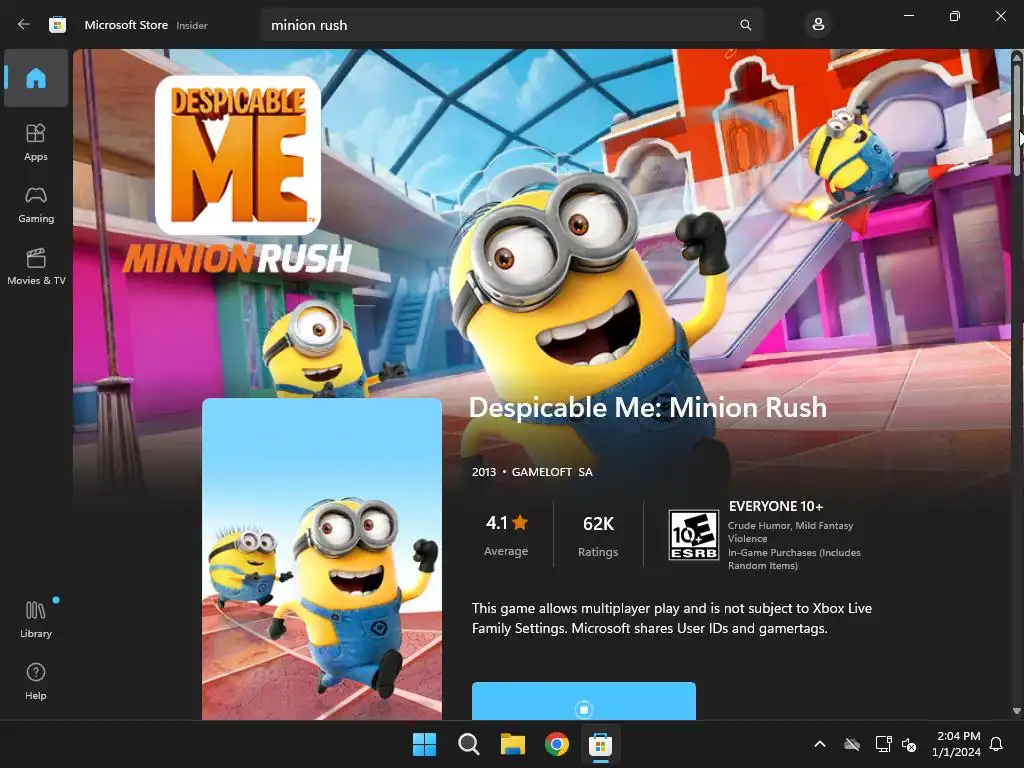This screenshot has width=1024, height=768.
Task: Go back with the back arrow
Action: point(24,25)
